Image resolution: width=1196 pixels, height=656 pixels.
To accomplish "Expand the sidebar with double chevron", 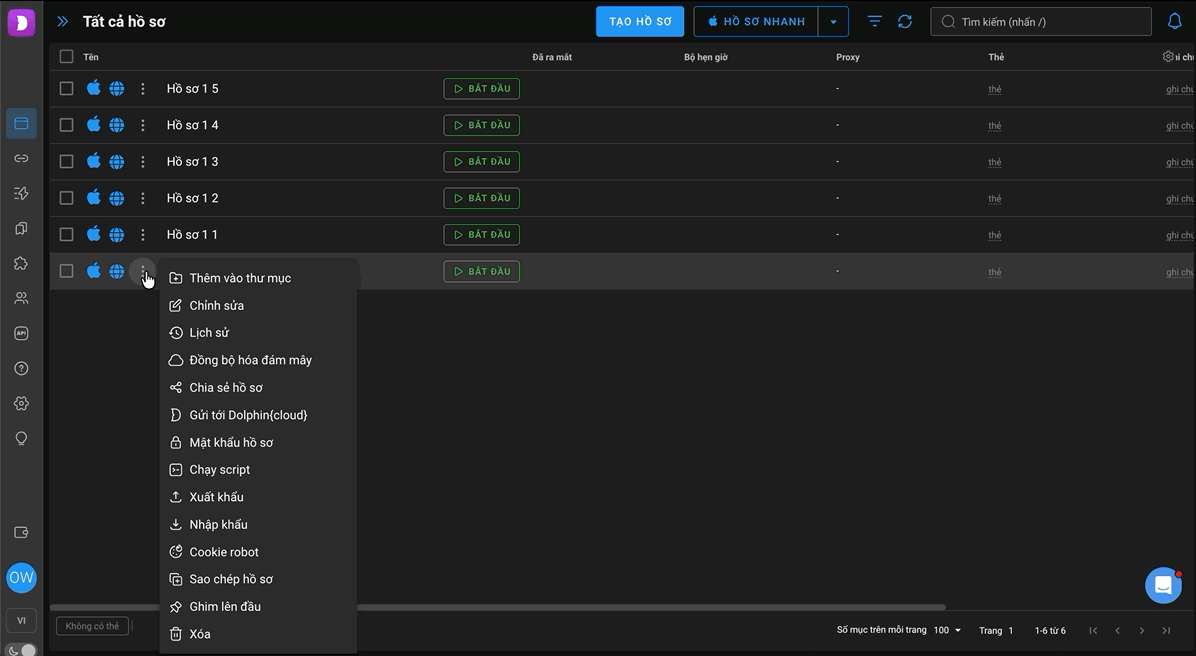I will (63, 21).
